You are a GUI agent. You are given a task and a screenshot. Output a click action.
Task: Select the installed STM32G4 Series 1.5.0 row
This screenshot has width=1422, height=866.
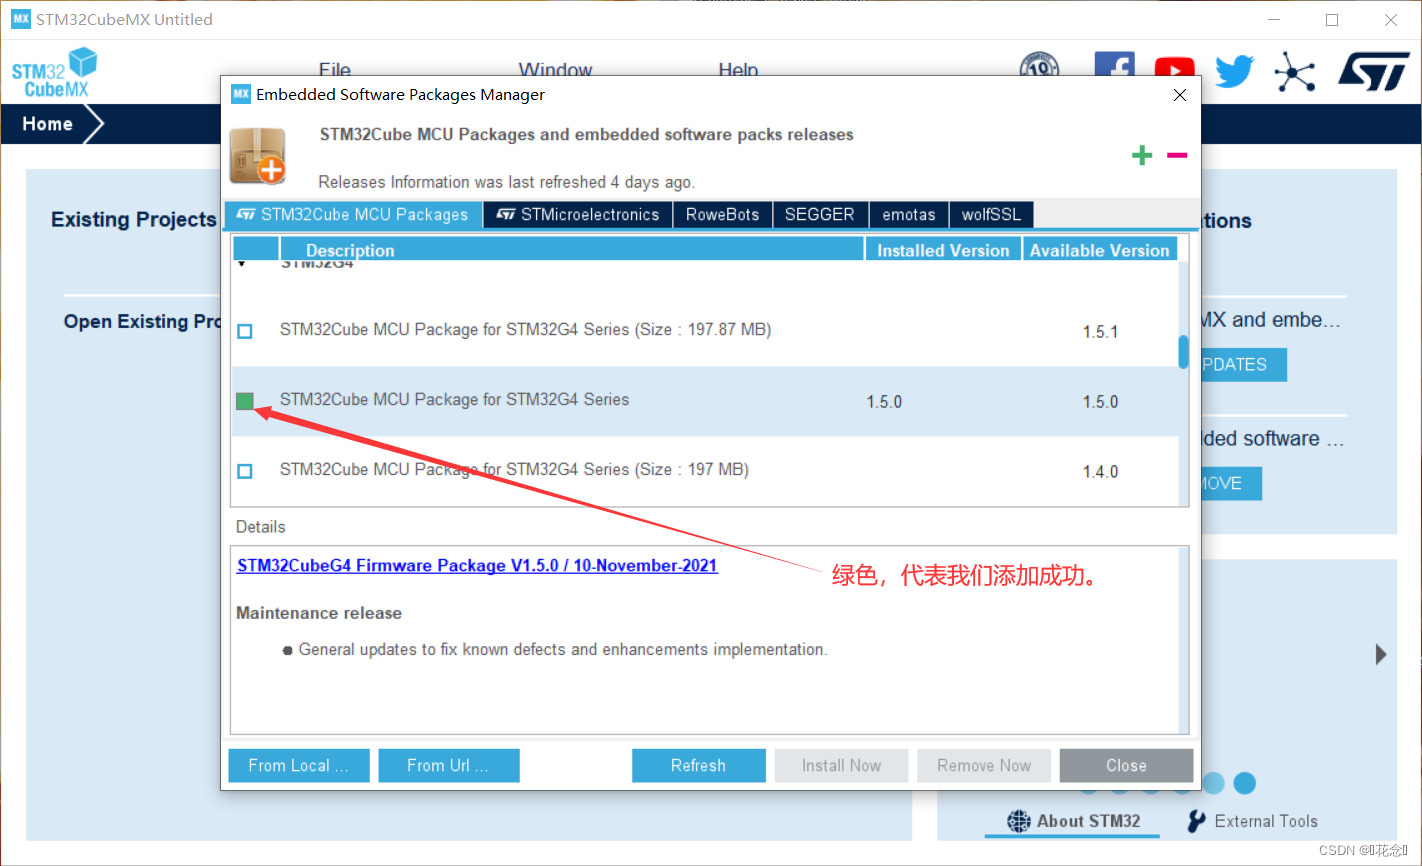click(x=705, y=401)
